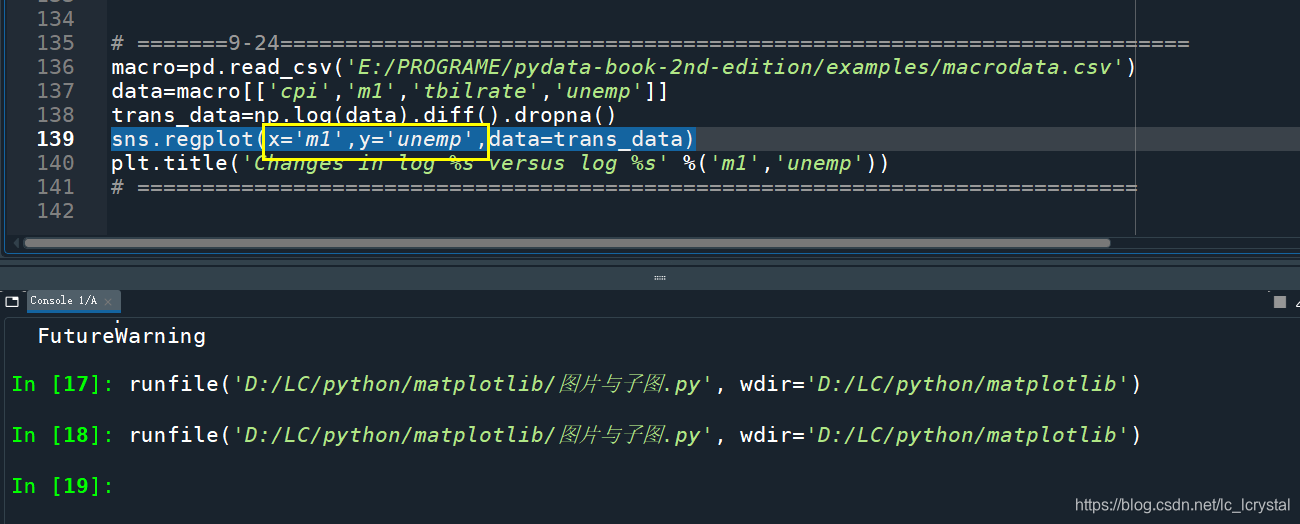Click line number 142 in the gutter
This screenshot has height=524, width=1300.
tap(55, 211)
